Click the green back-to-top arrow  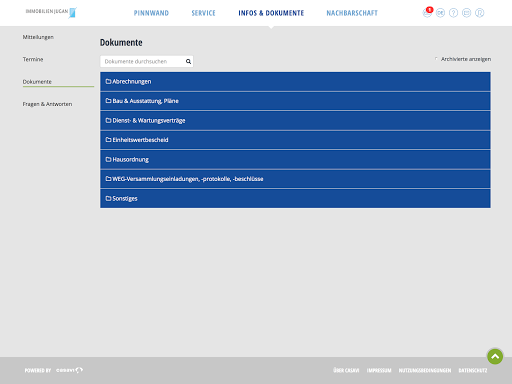point(495,356)
